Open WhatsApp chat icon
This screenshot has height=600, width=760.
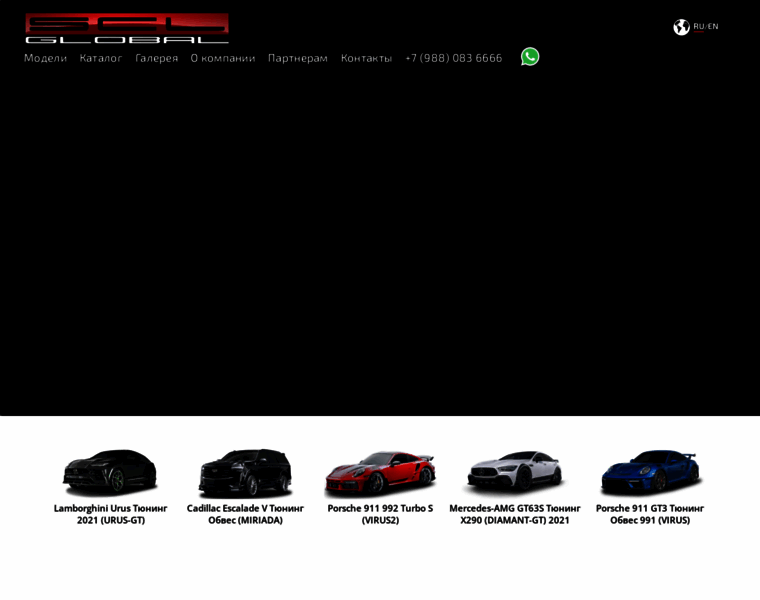point(530,57)
